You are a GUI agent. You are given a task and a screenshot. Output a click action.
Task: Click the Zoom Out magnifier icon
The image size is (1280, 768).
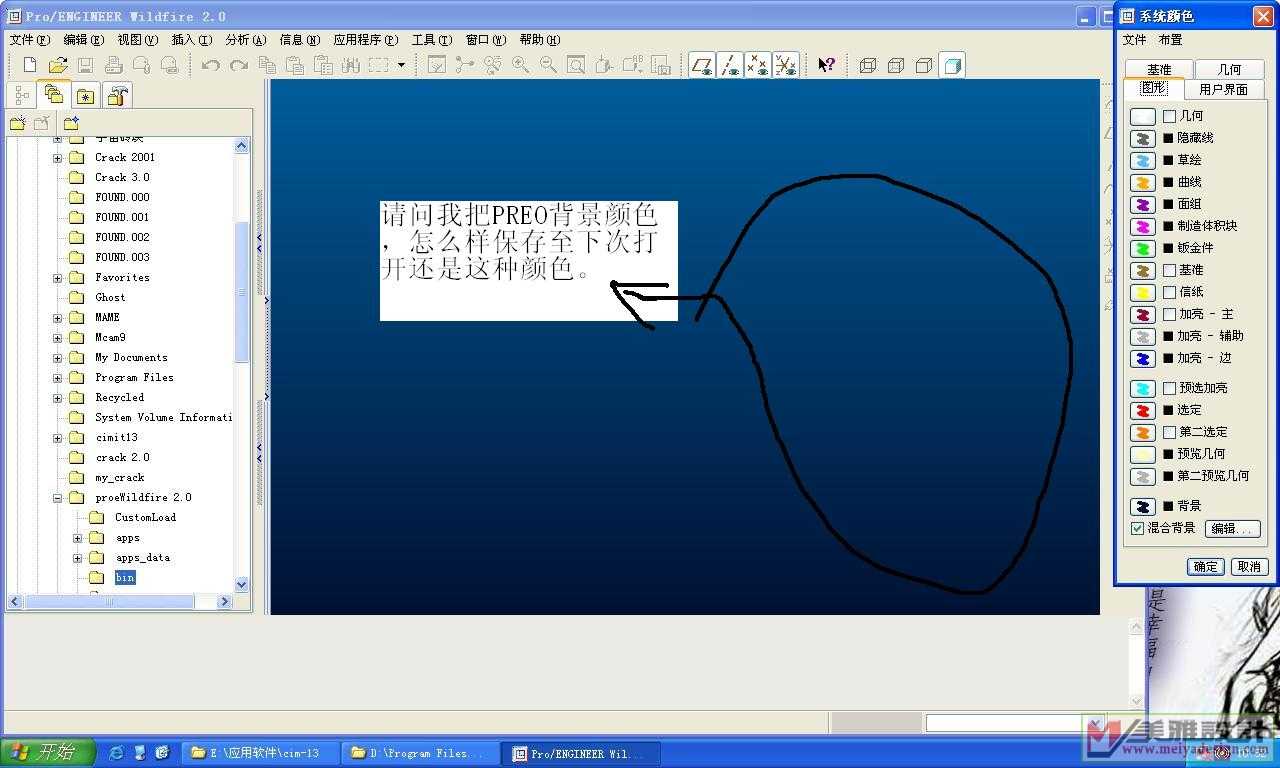point(548,65)
